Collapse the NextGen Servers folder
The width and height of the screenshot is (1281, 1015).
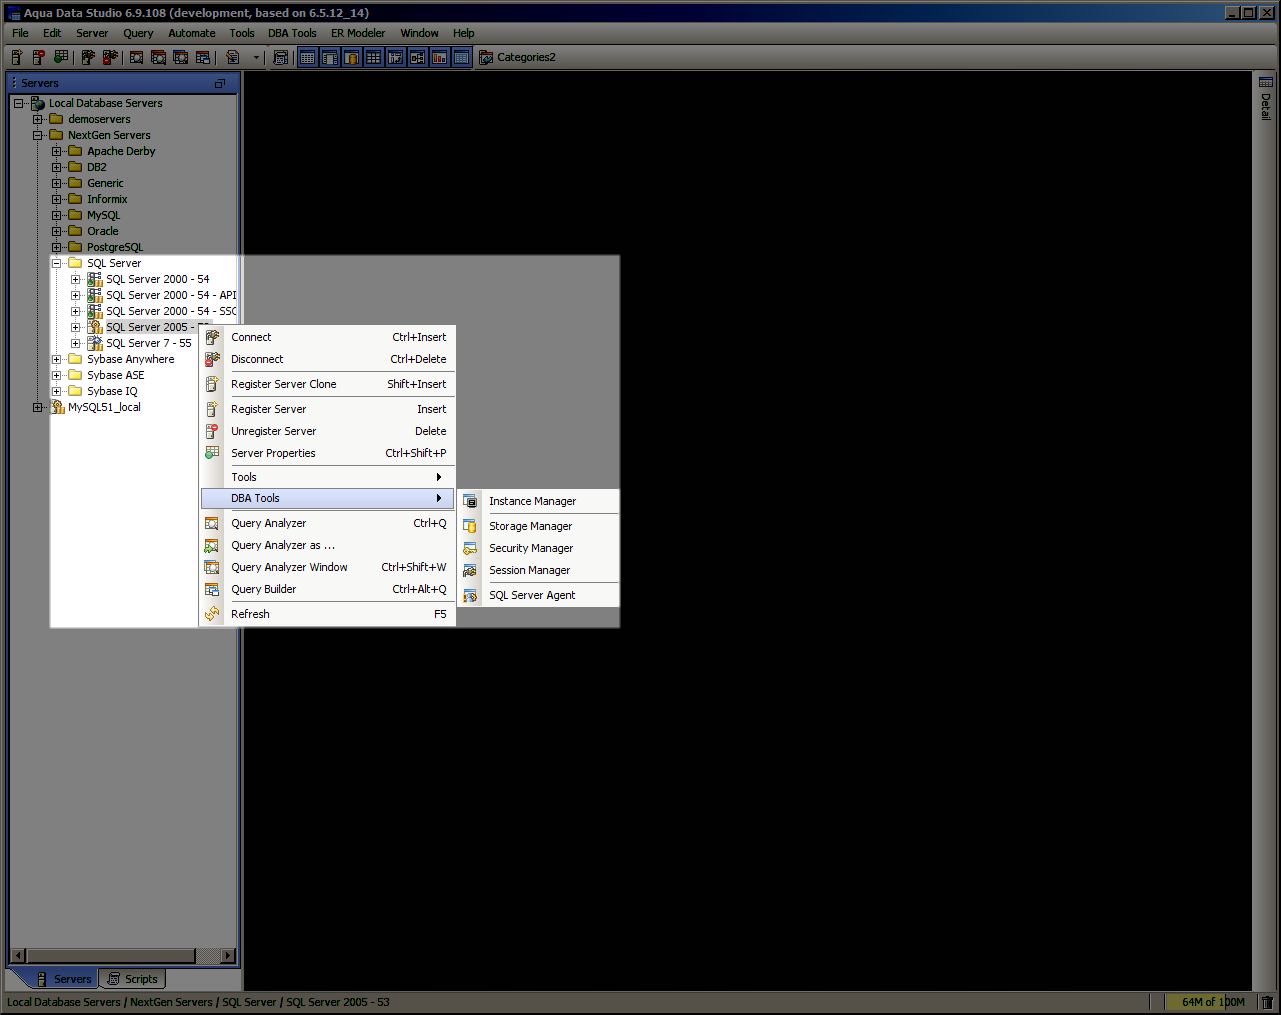pyautogui.click(x=38, y=135)
